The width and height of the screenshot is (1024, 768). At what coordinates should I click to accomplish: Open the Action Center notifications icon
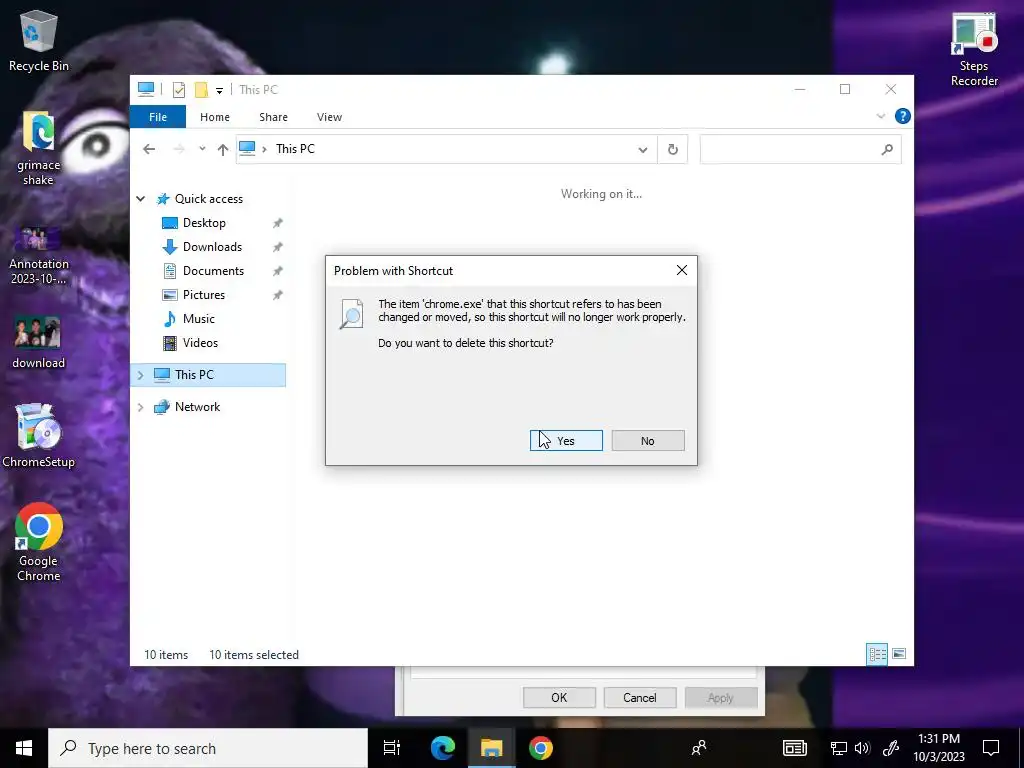991,748
